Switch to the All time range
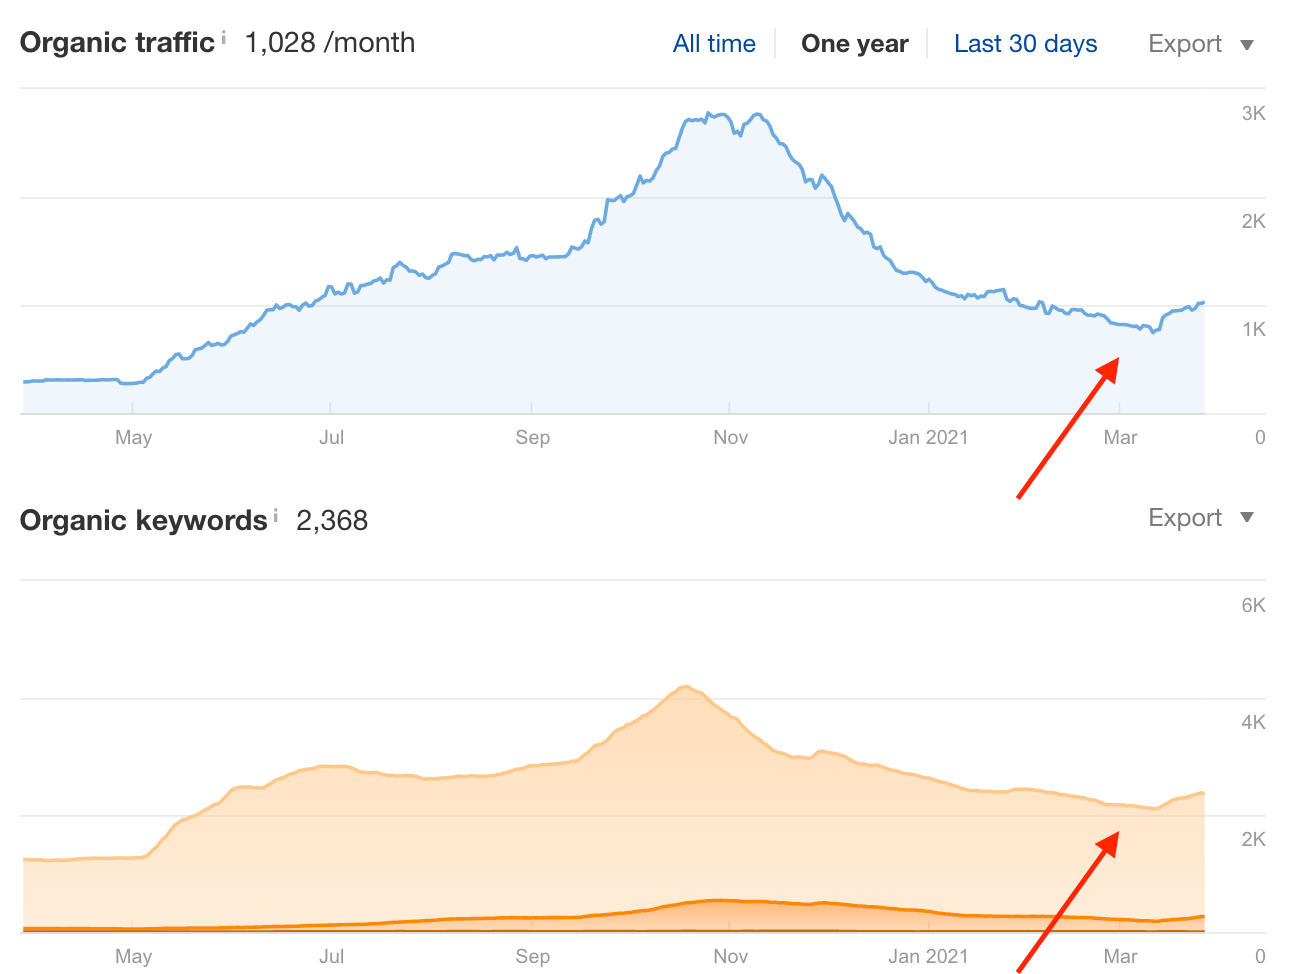 coord(714,44)
